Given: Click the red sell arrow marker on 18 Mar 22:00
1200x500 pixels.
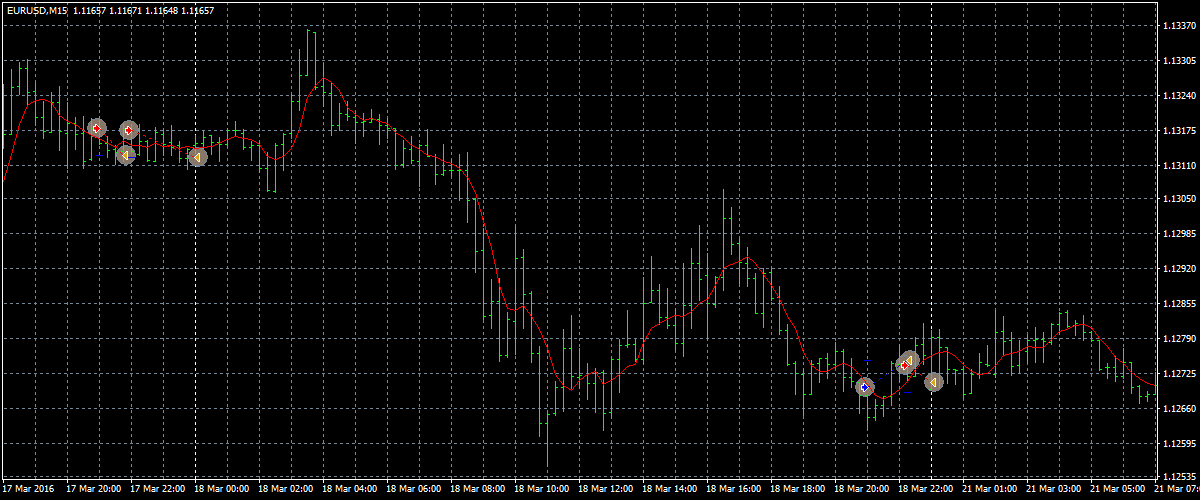Looking at the screenshot, I should [904, 366].
